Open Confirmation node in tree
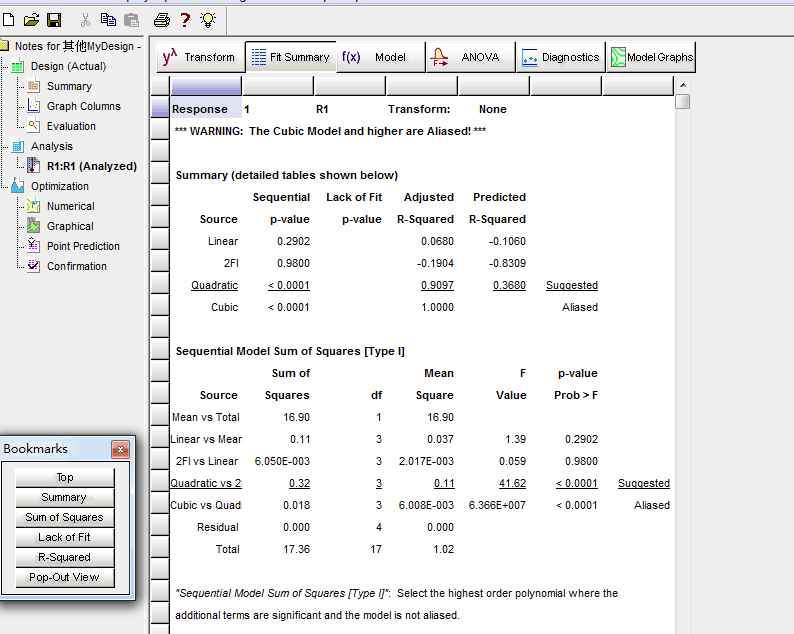This screenshot has height=634, width=794. (77, 266)
